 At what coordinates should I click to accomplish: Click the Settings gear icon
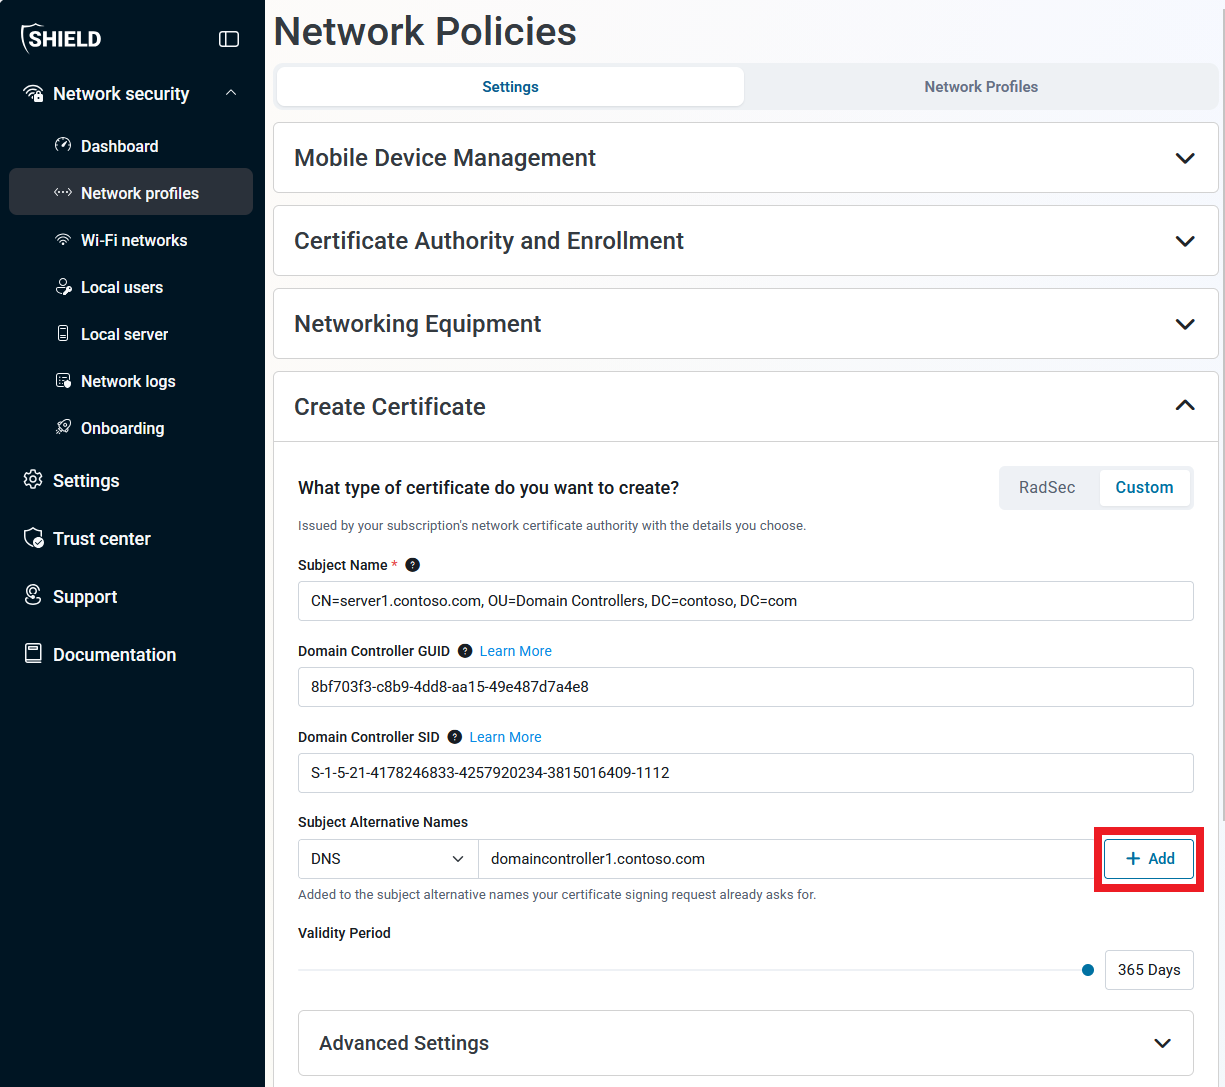[33, 479]
